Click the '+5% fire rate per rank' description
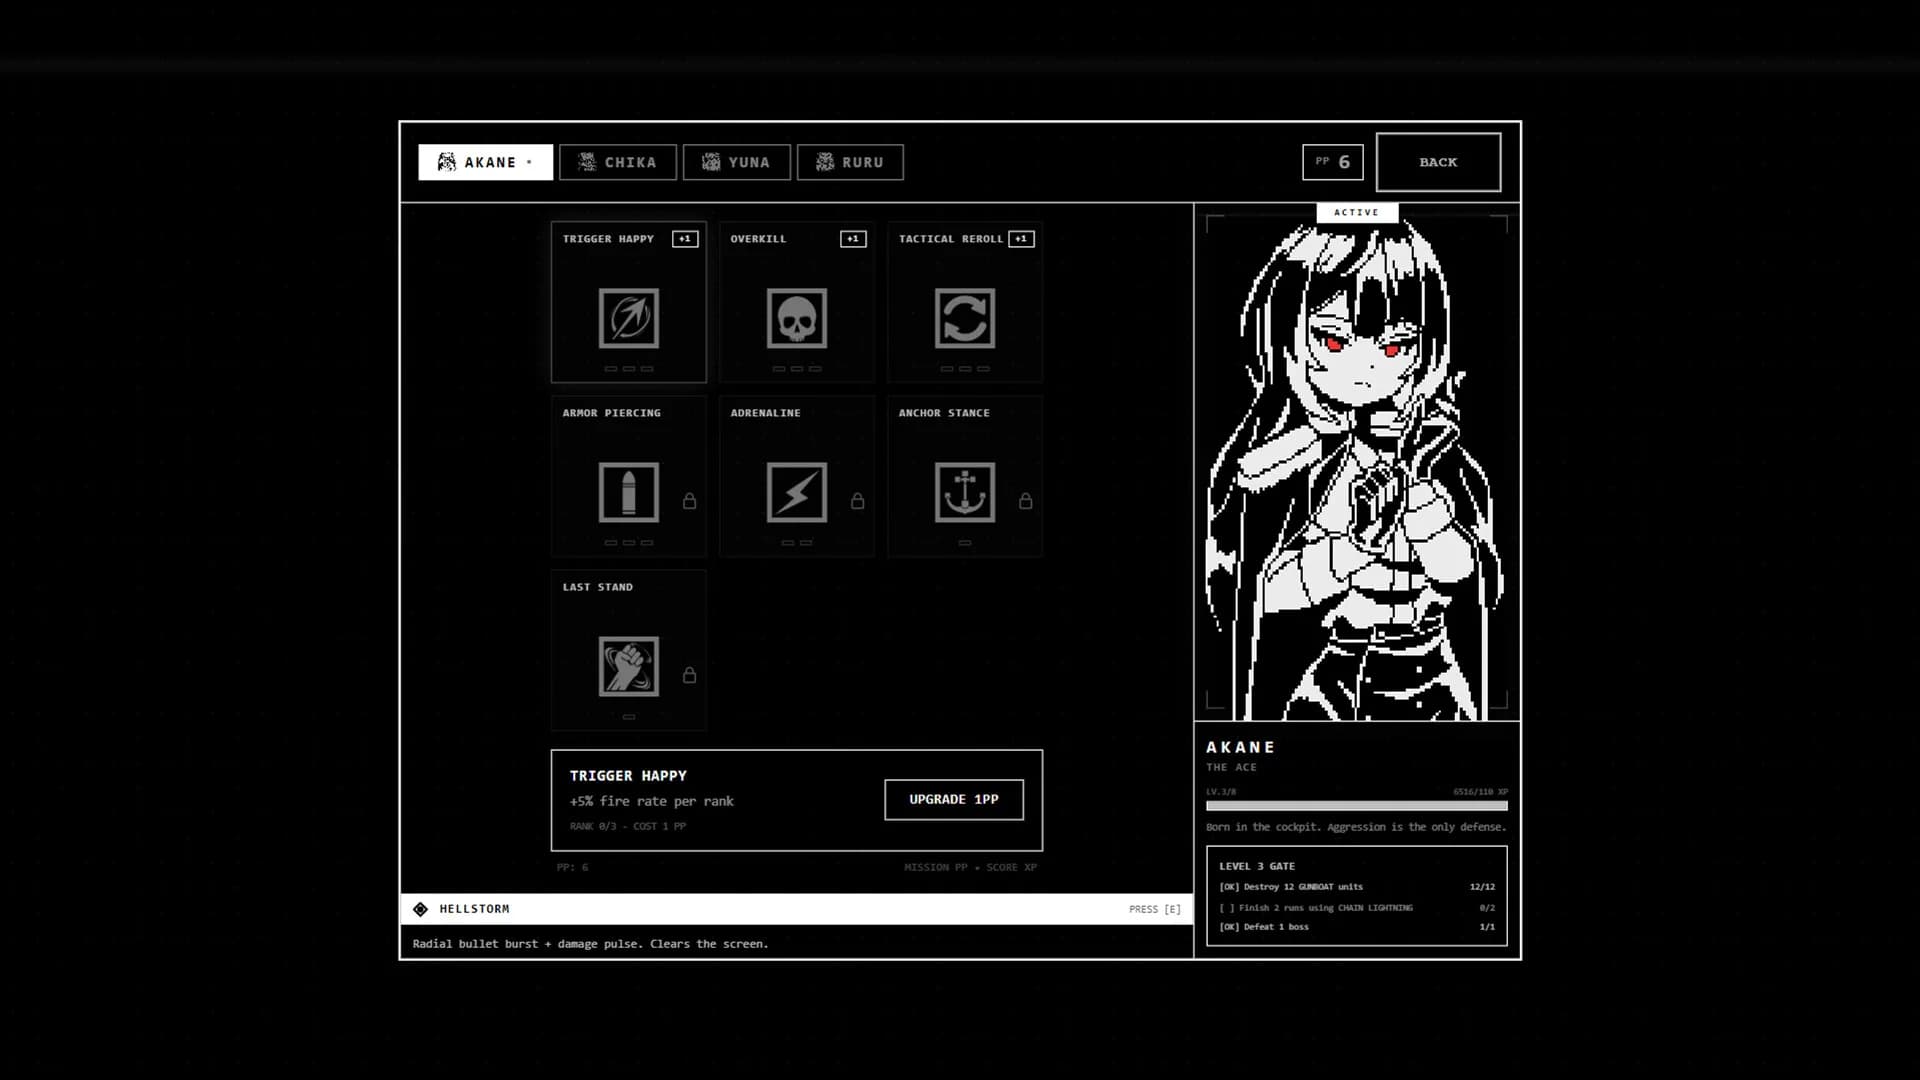The height and width of the screenshot is (1080, 1920). tap(651, 801)
